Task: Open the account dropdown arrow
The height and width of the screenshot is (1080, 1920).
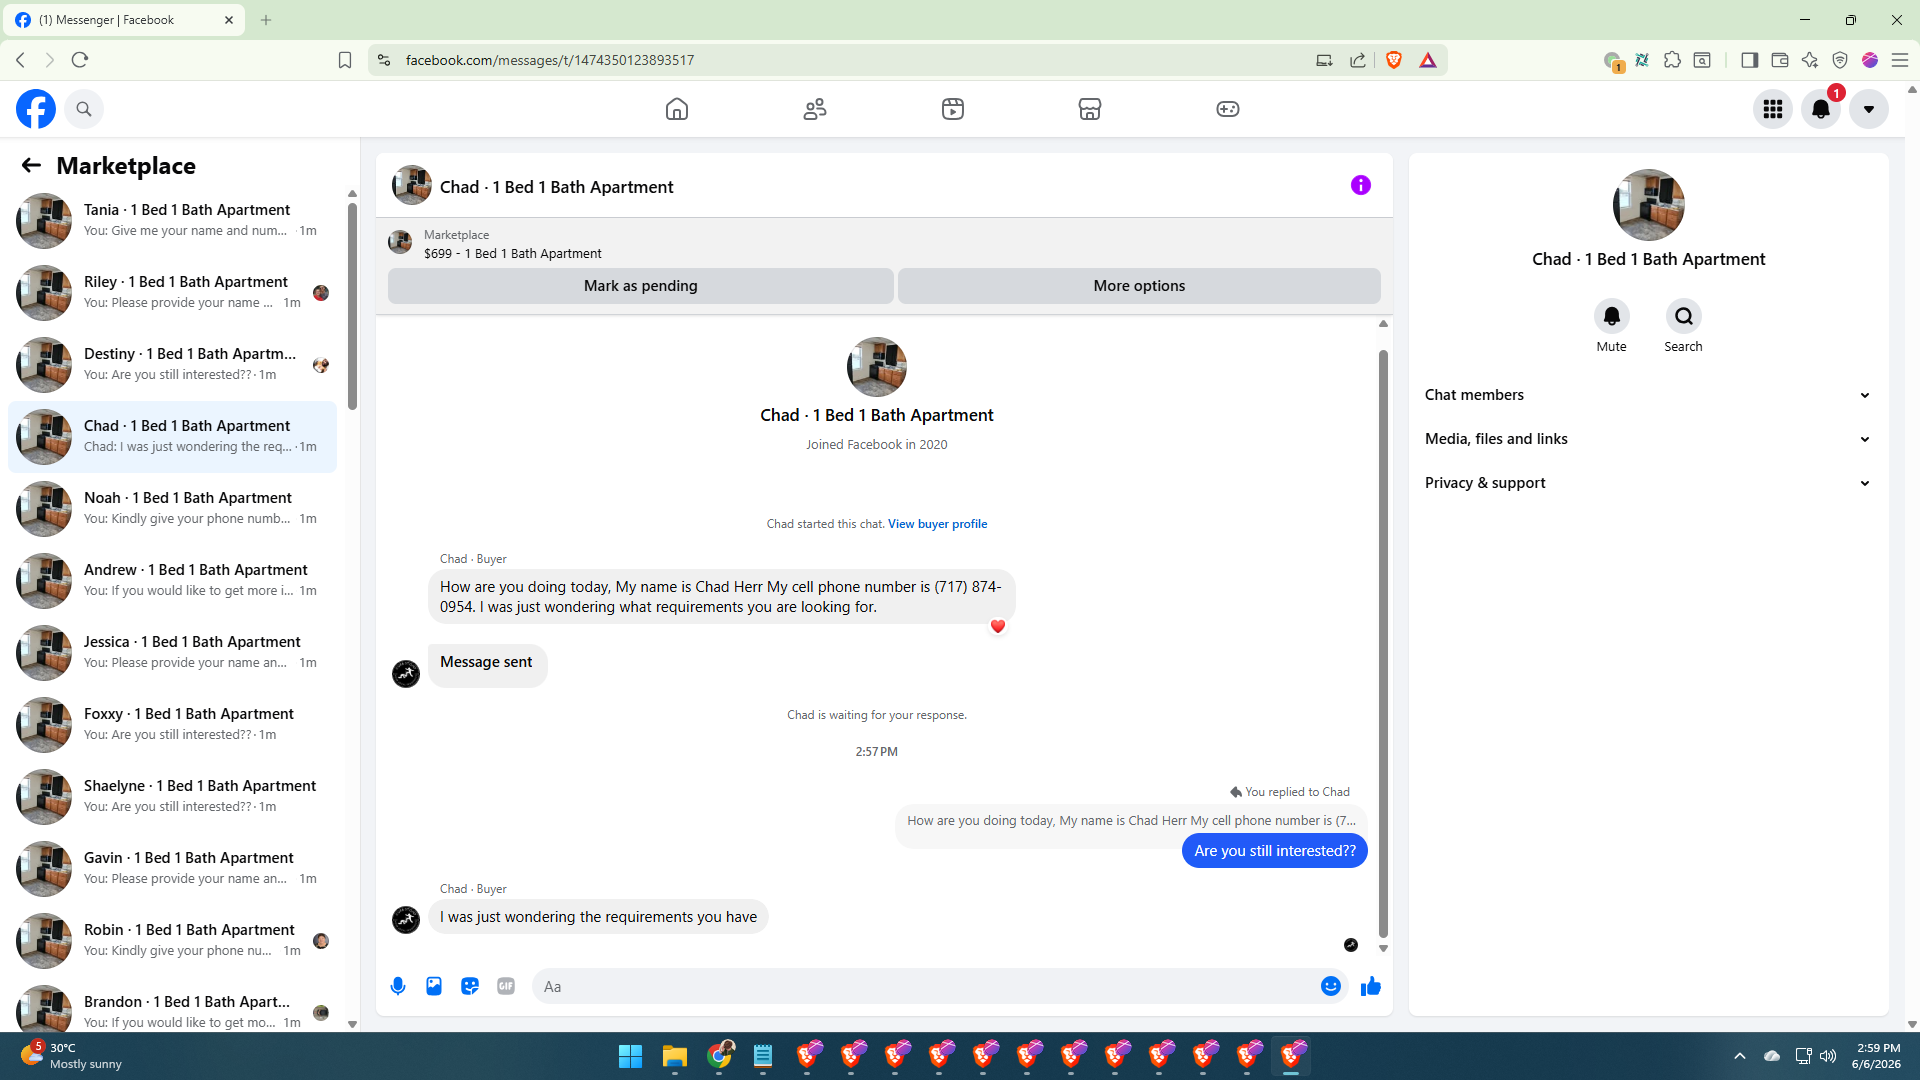Action: 1869,109
